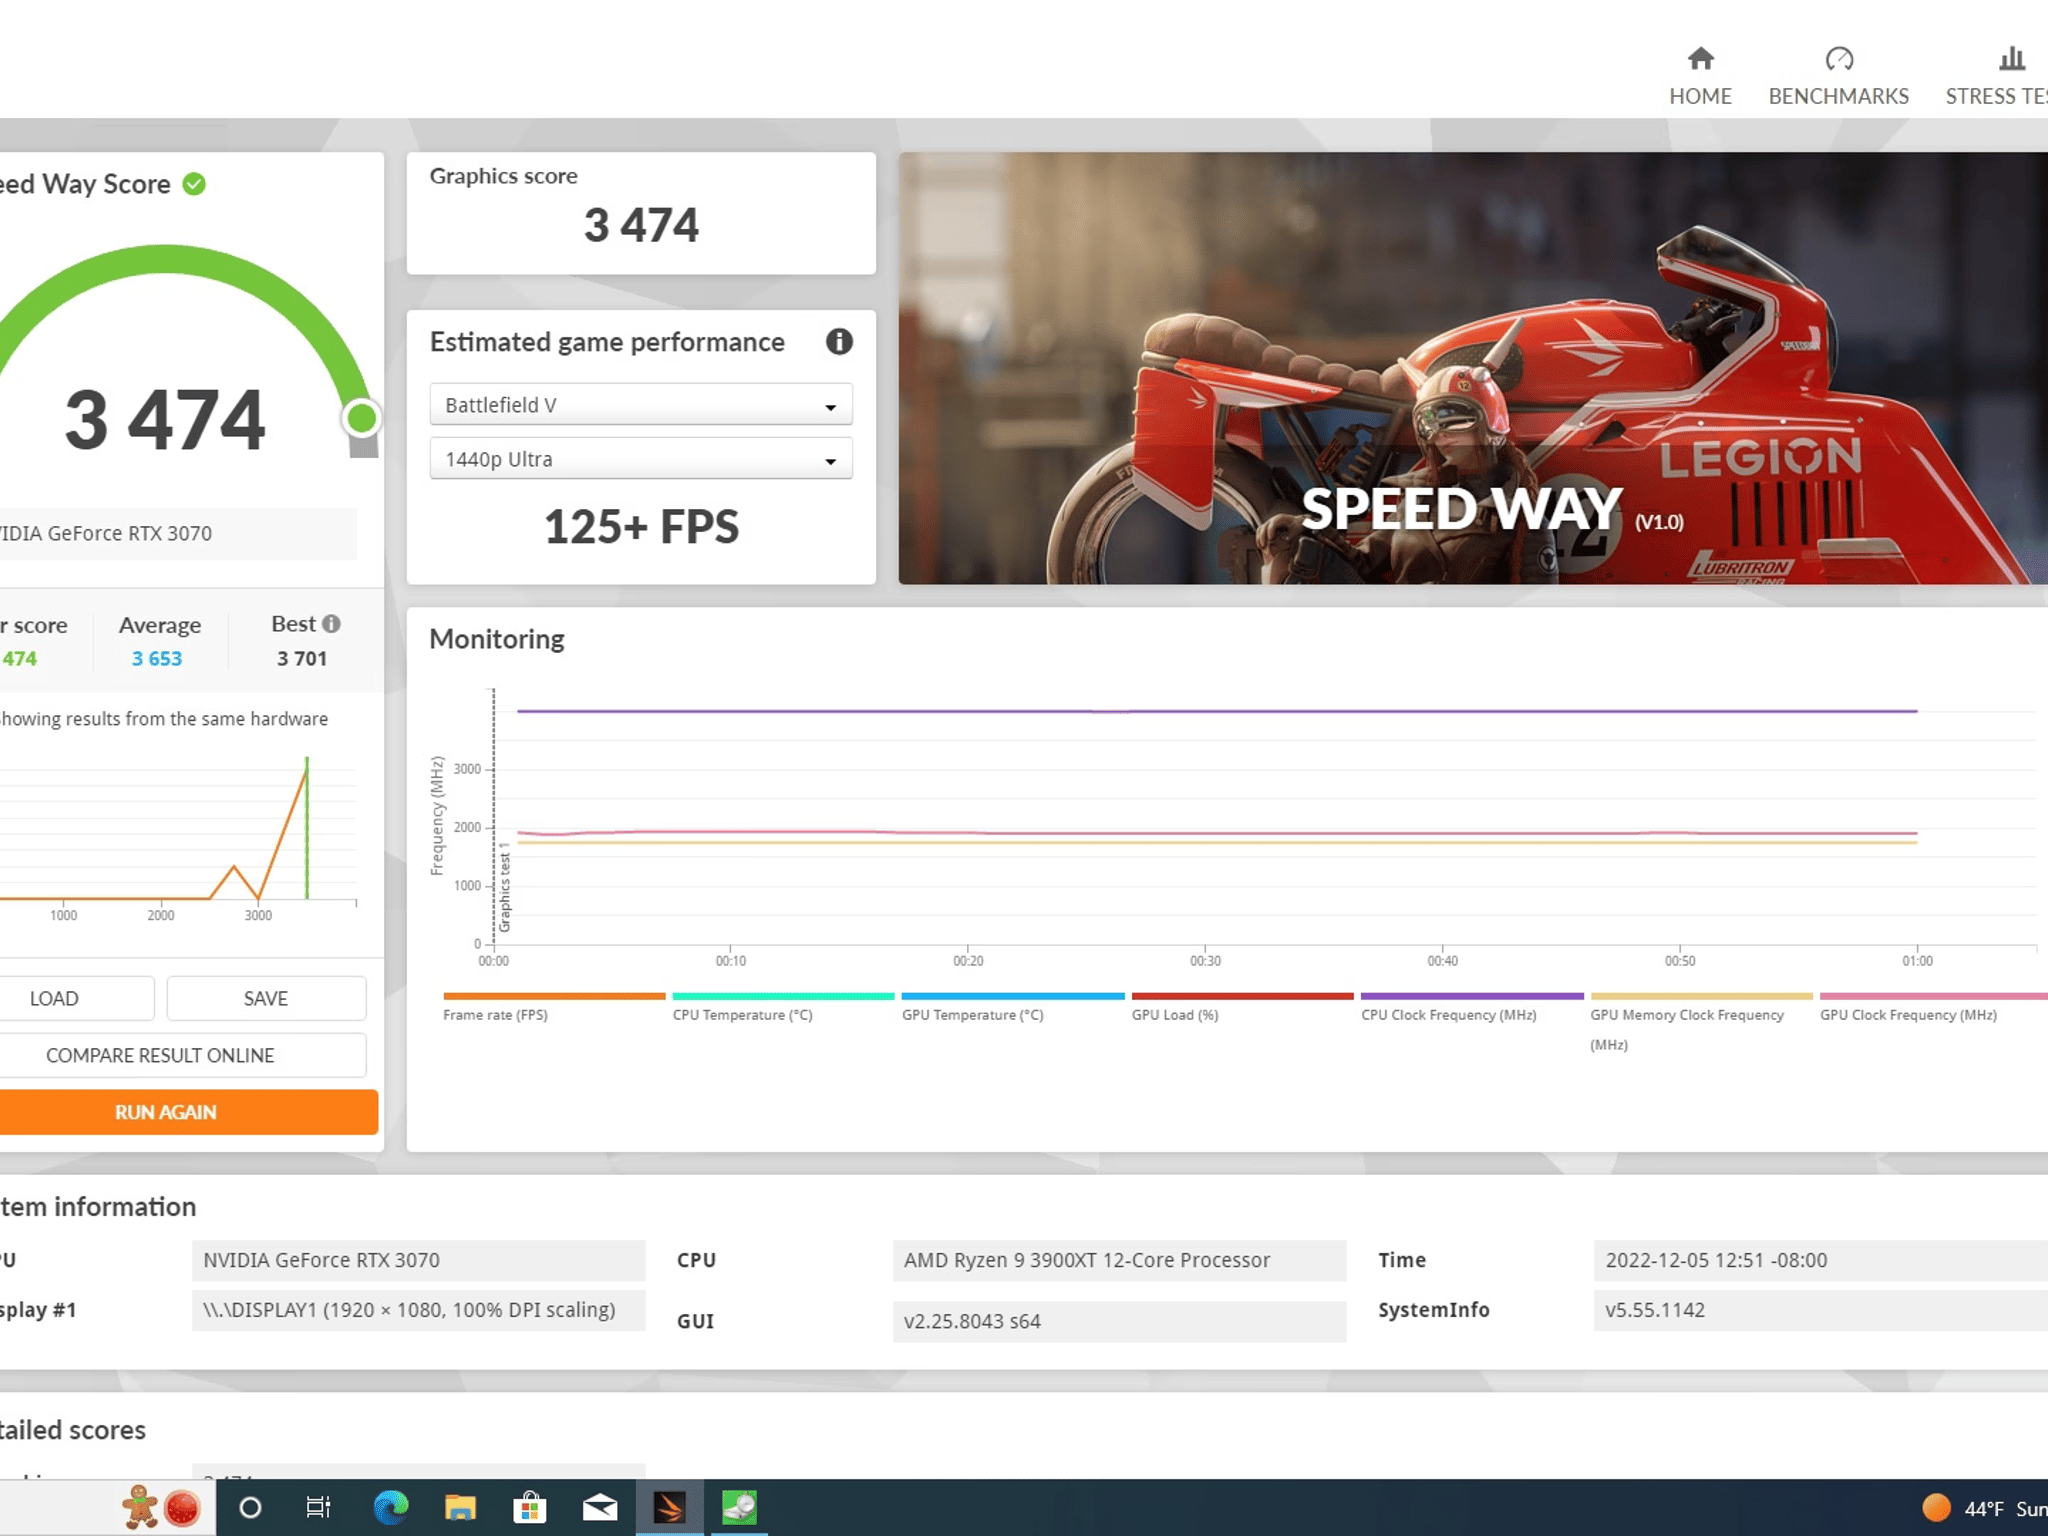Click the green validated checkmark icon
This screenshot has width=2048, height=1536.
[194, 184]
